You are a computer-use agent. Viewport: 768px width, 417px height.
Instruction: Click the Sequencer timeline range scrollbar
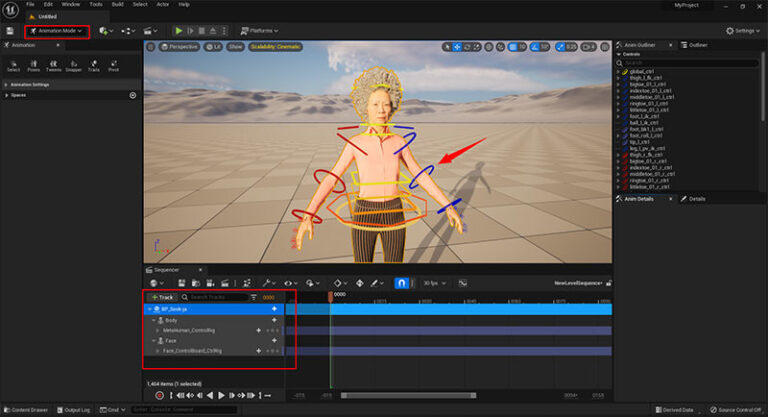tap(408, 395)
